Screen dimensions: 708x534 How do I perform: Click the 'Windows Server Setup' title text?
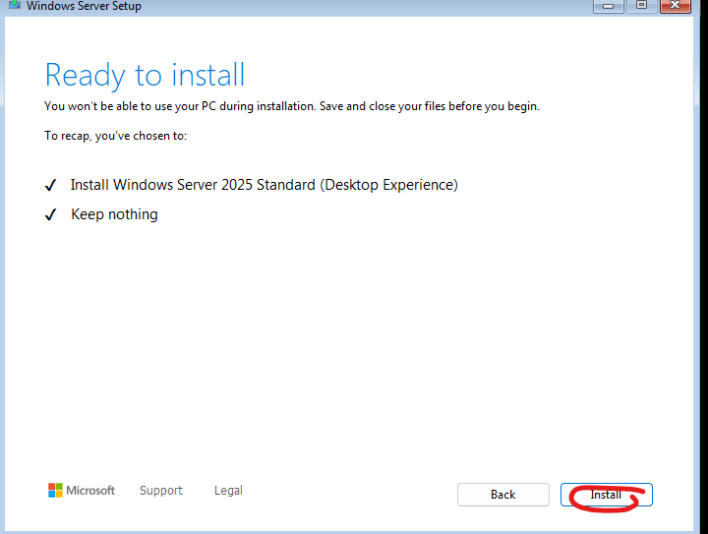click(x=84, y=6)
